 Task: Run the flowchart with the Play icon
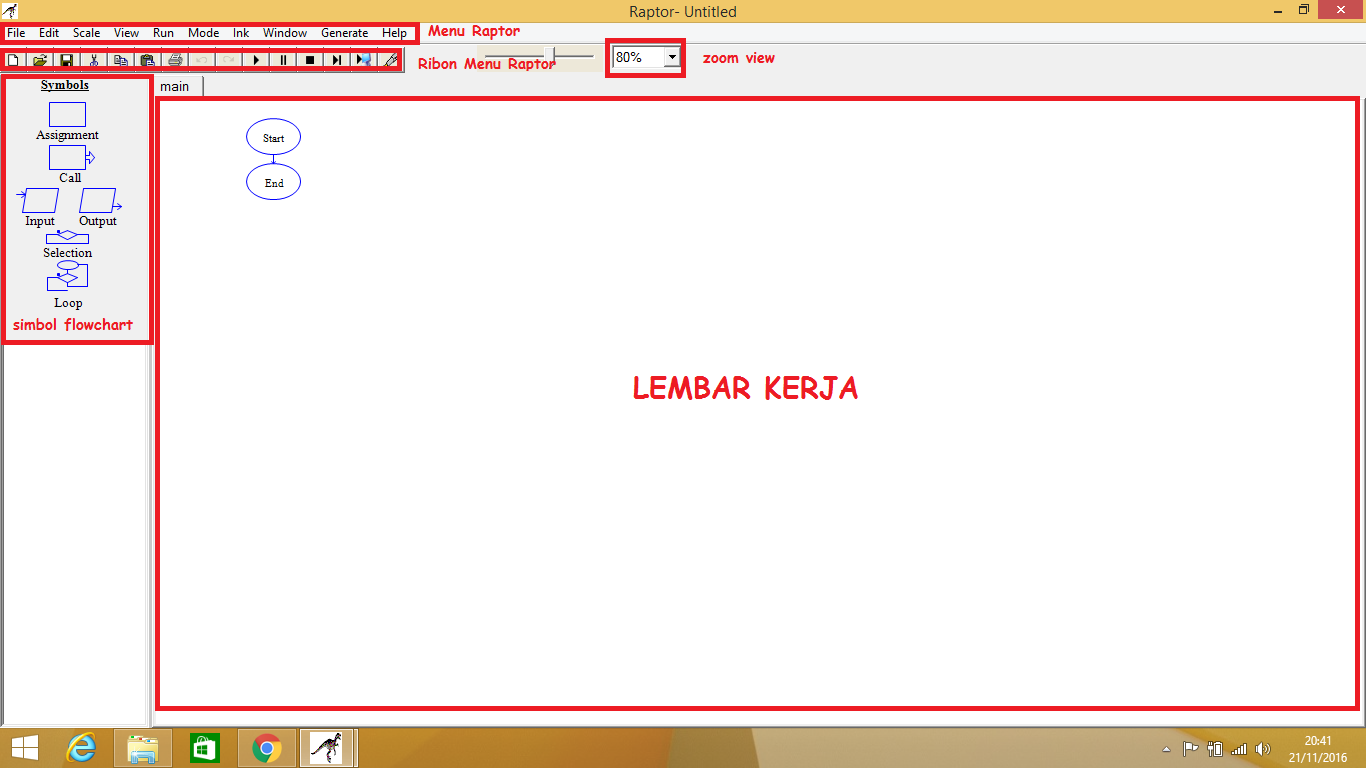(256, 60)
